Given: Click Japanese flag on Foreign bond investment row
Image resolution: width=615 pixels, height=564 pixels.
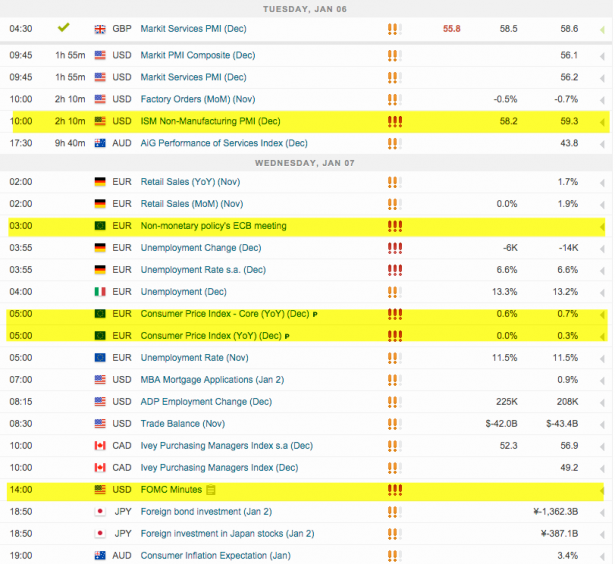Looking at the screenshot, I should point(100,511).
